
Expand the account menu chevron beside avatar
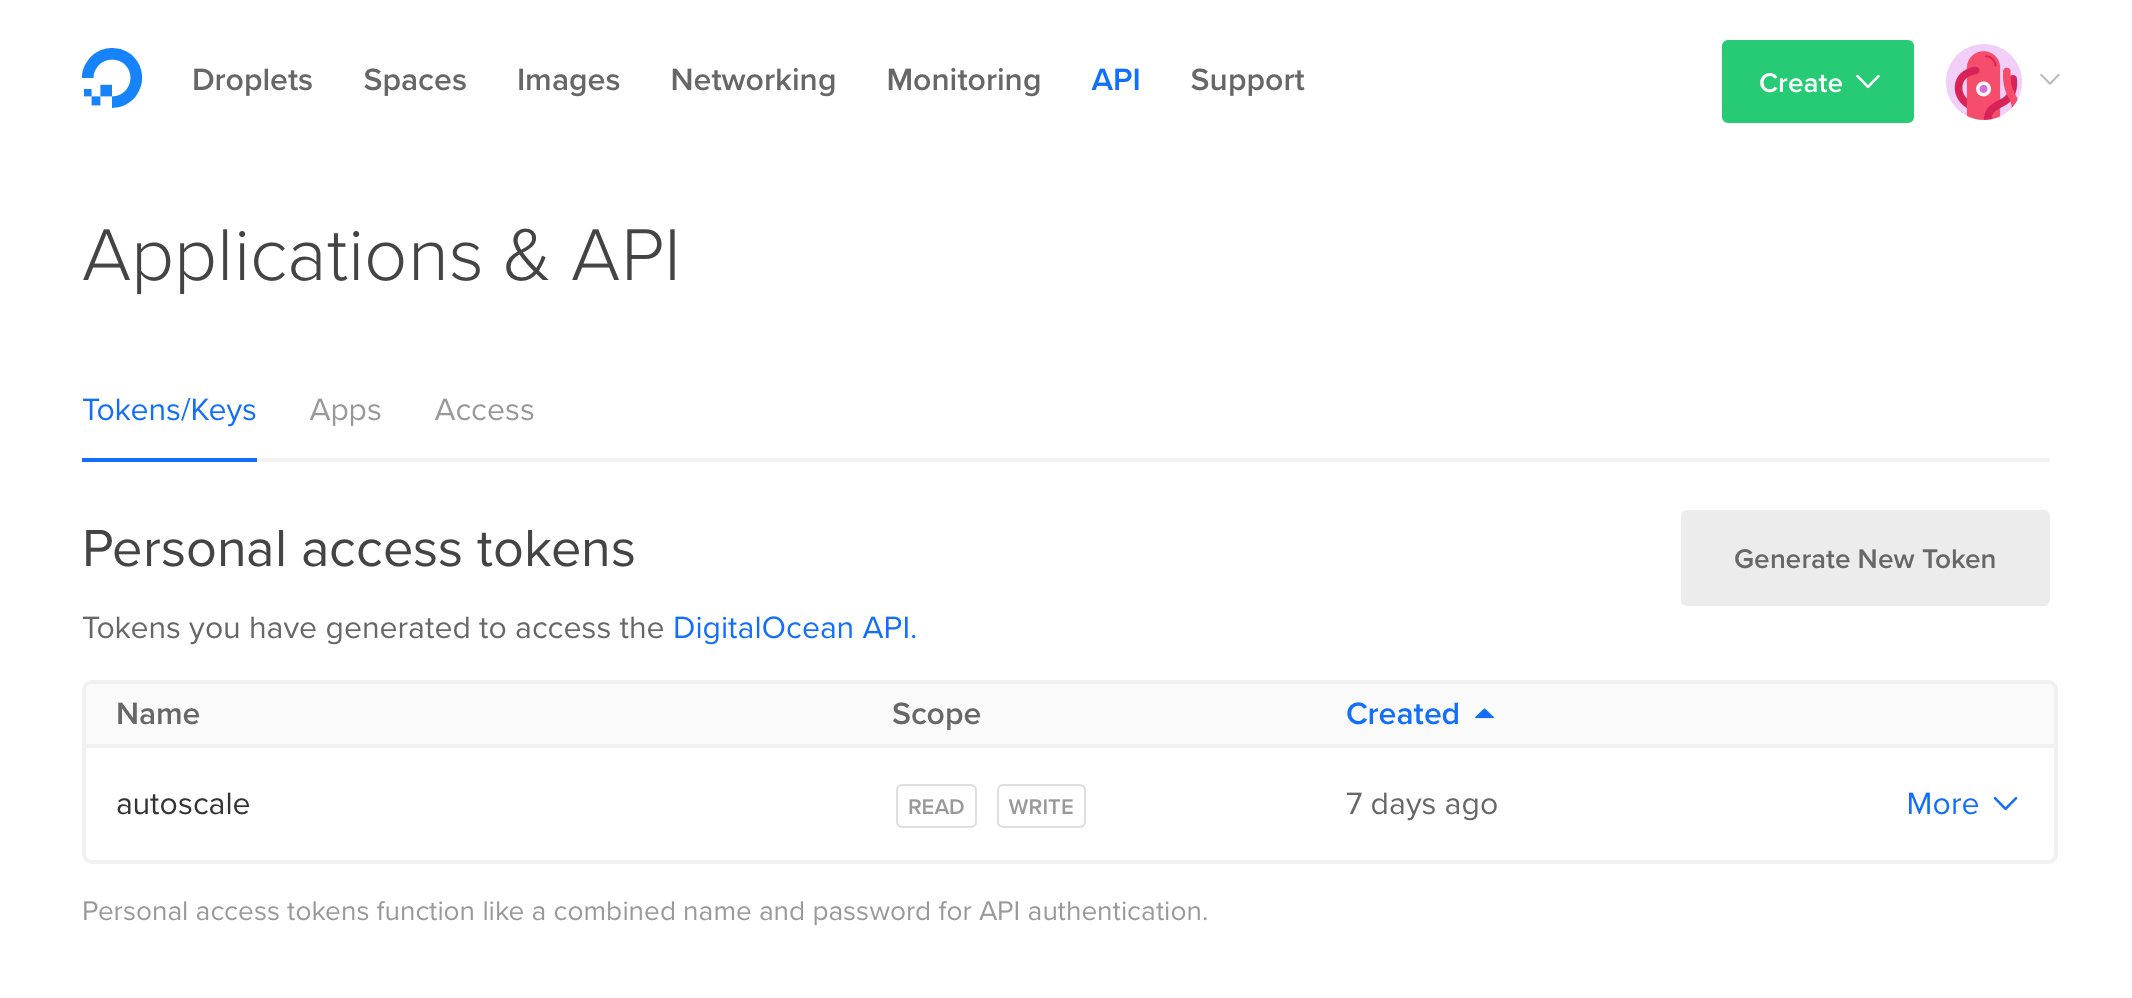tap(2050, 80)
